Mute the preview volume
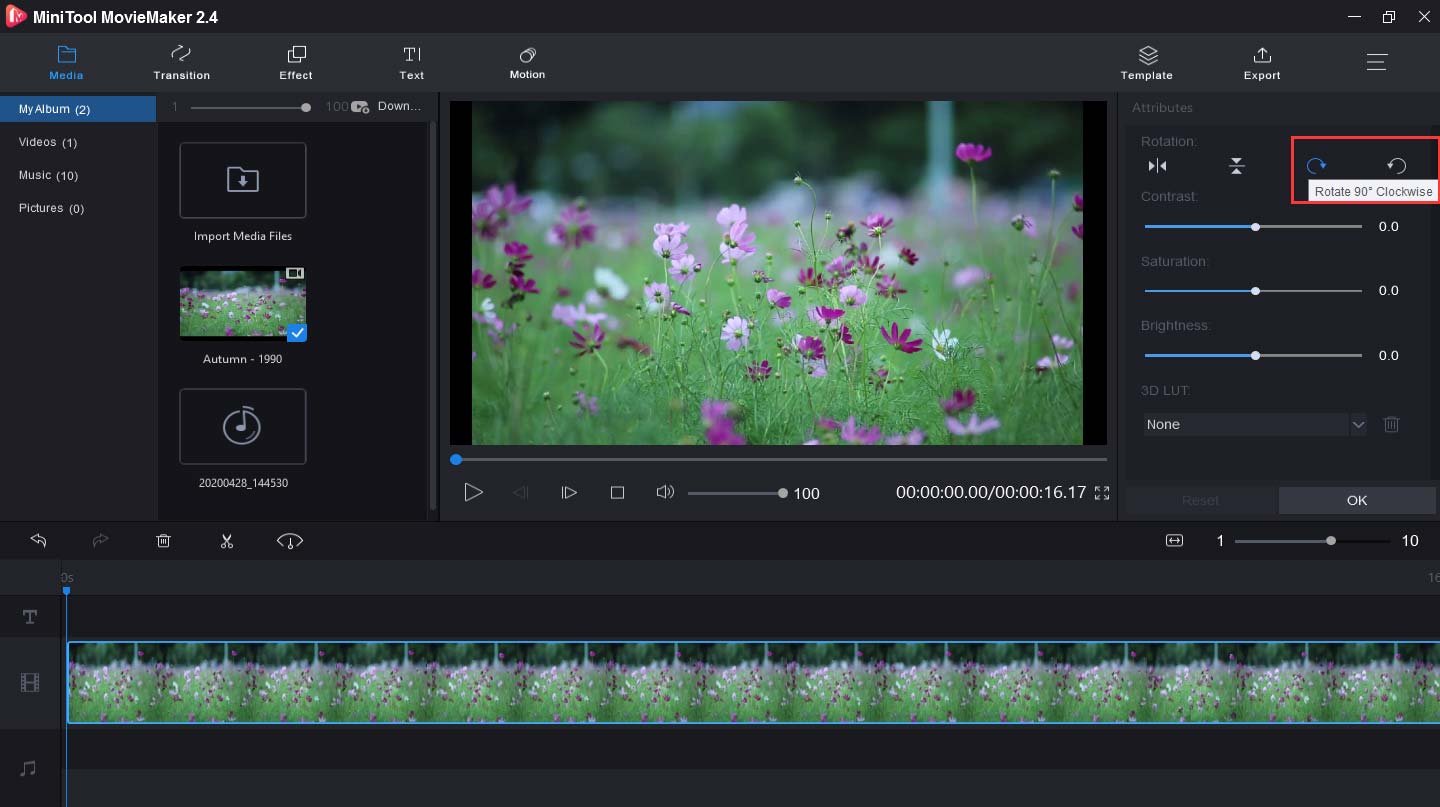The image size is (1440, 807). (x=665, y=492)
